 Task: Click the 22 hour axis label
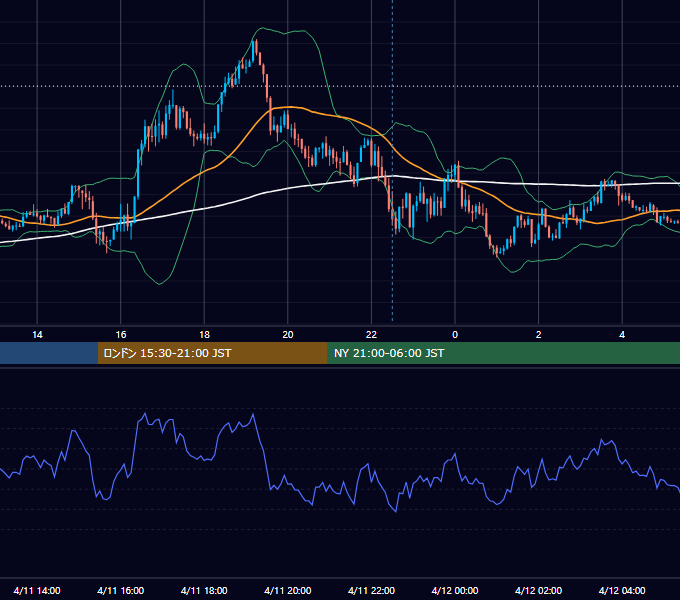point(371,335)
